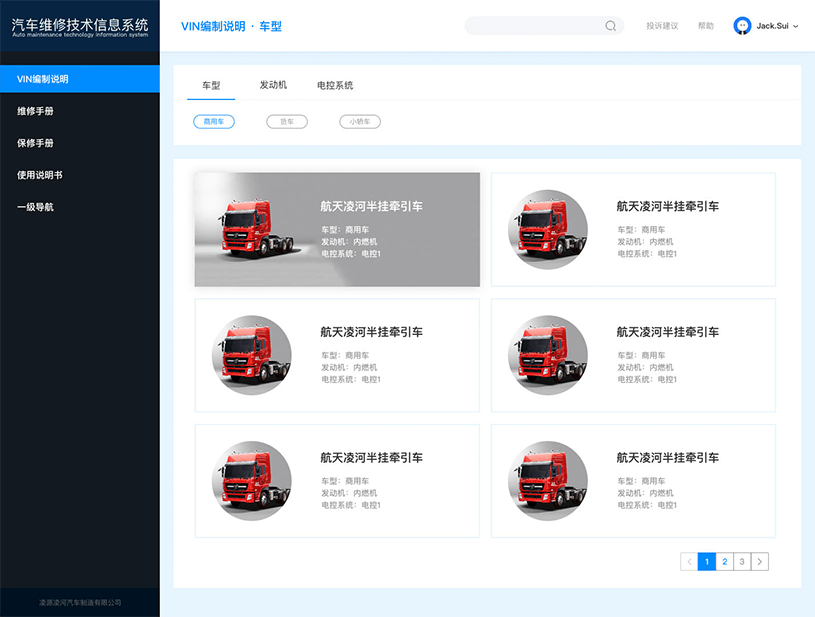Click 航天凌河半挂牵引车 title in middle-left card
The width and height of the screenshot is (815, 617).
[x=371, y=332]
